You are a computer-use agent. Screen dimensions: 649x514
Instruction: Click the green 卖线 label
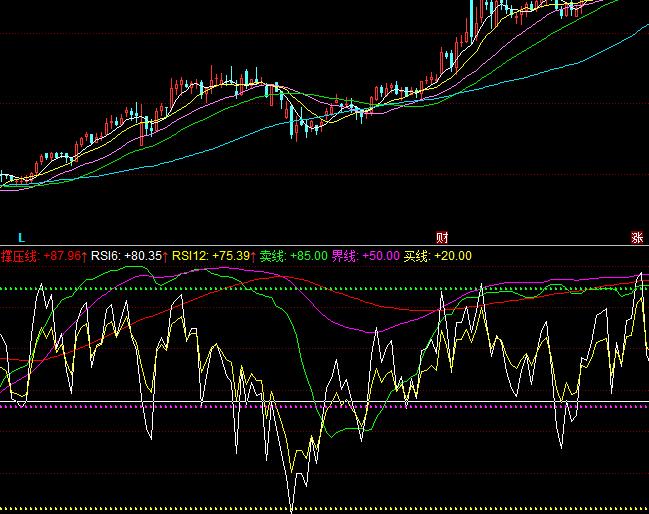coord(272,256)
